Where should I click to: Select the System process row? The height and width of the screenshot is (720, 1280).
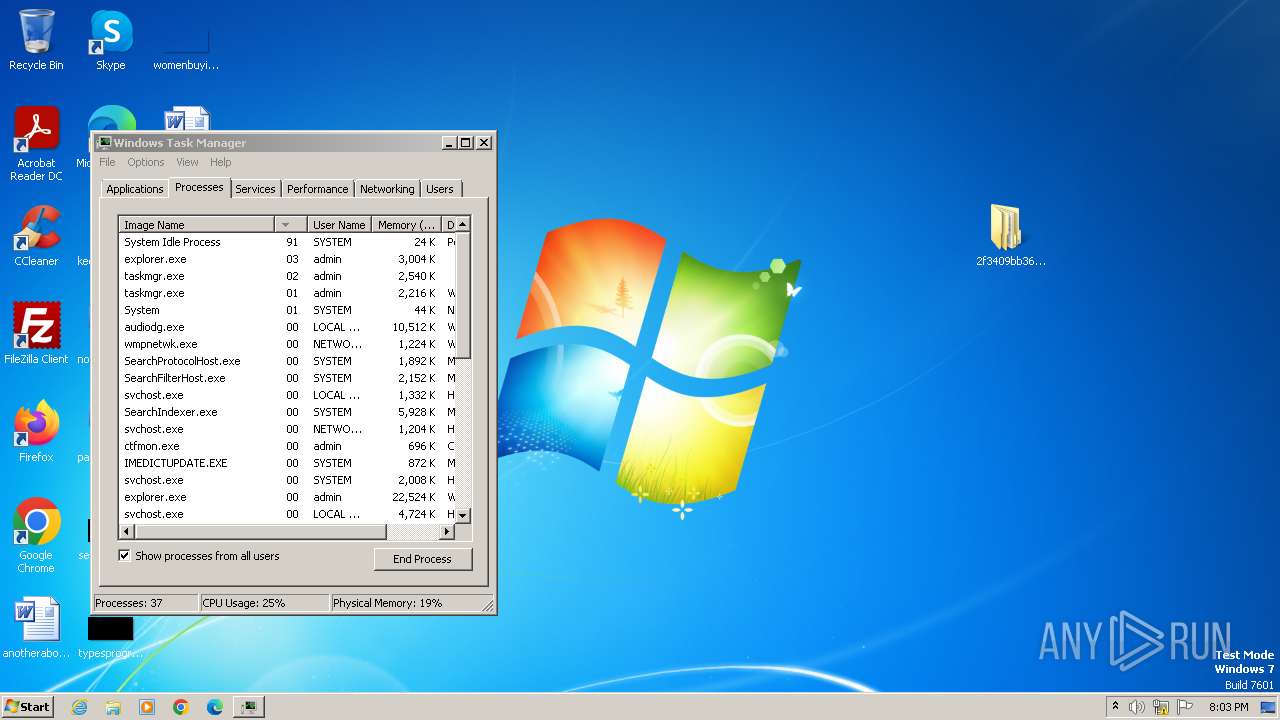pyautogui.click(x=287, y=310)
